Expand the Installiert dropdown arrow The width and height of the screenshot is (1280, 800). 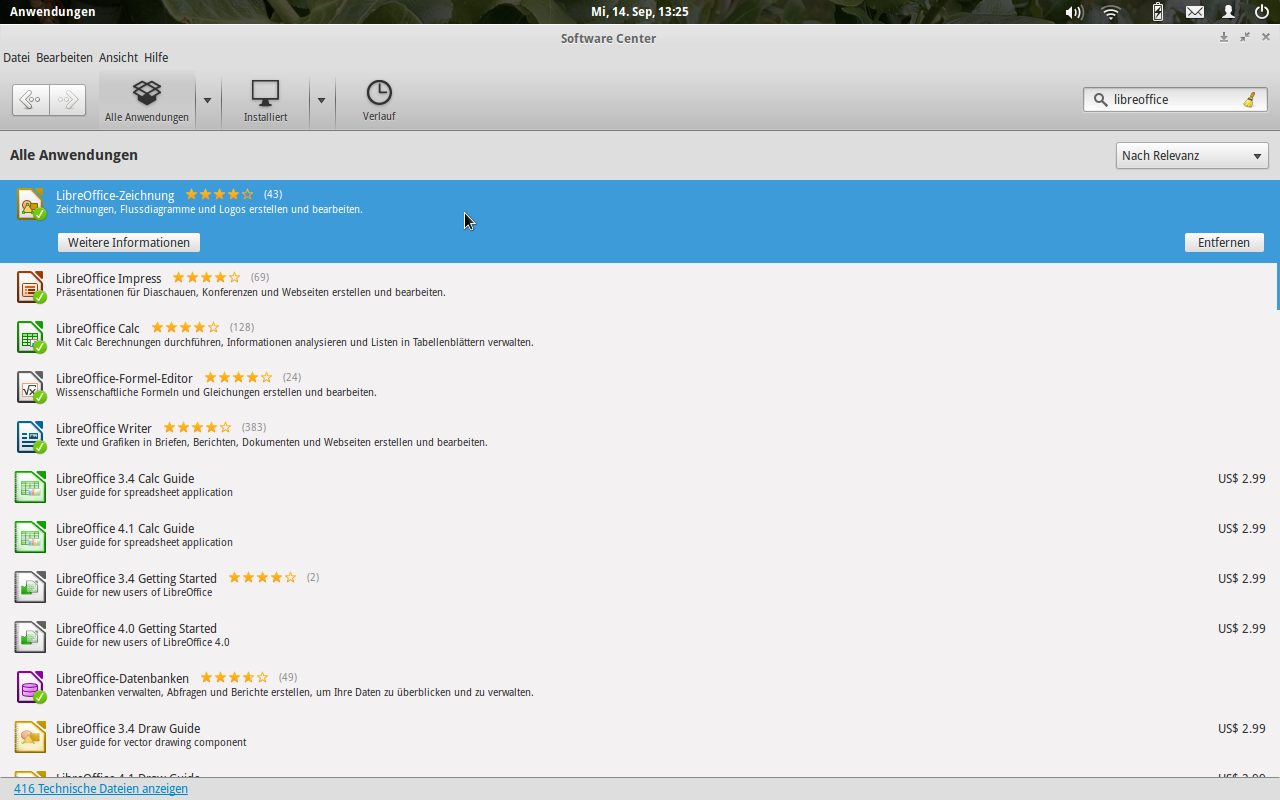coord(321,100)
